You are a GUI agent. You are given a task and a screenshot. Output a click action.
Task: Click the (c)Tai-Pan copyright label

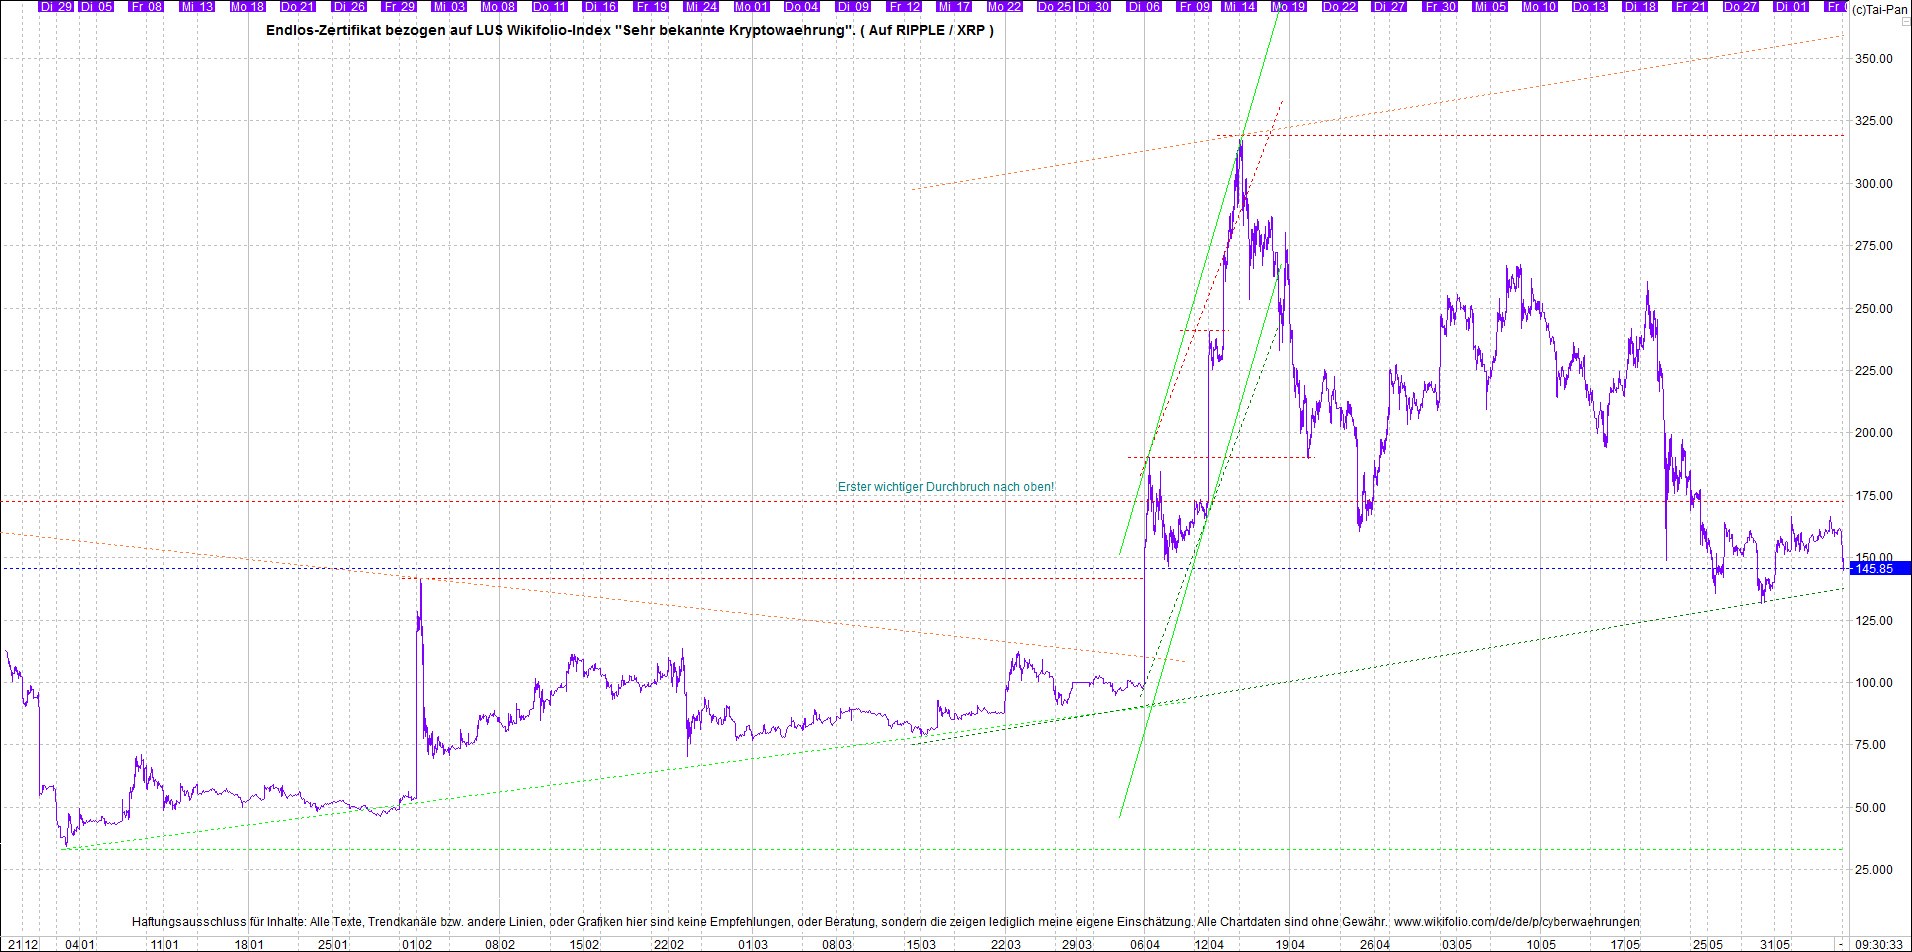1880,10
